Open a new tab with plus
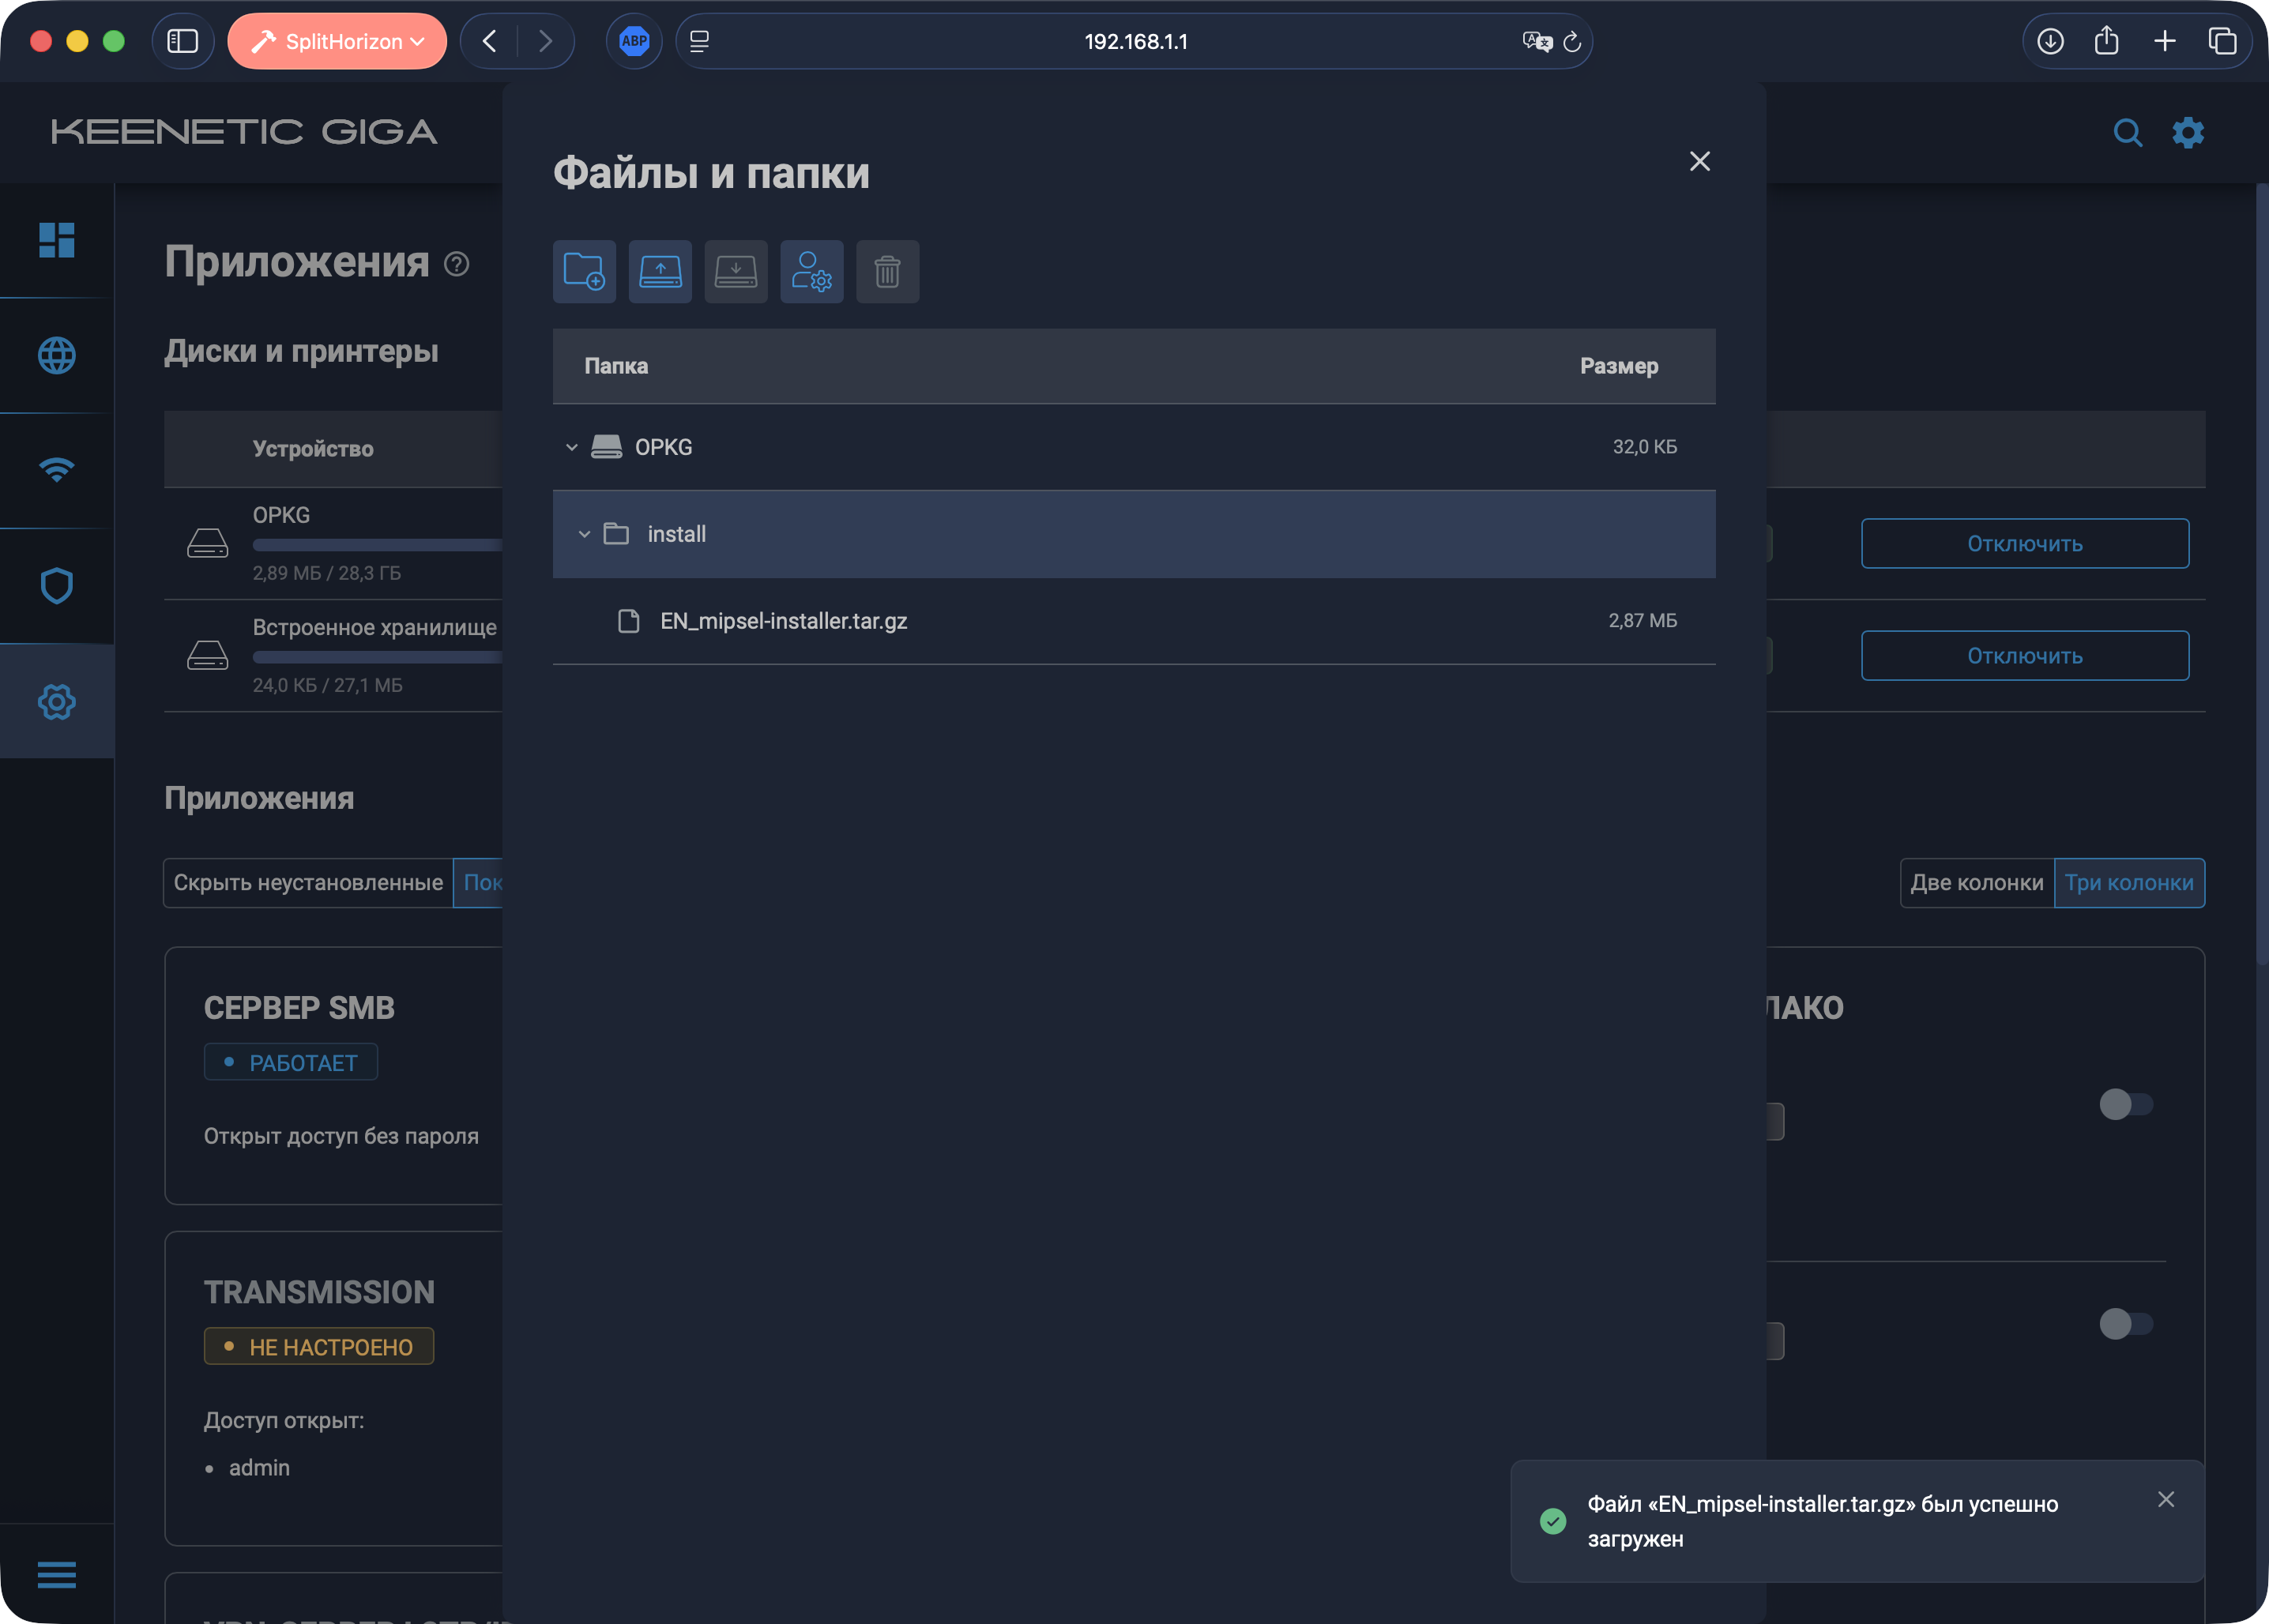The image size is (2269, 1624). click(x=2165, y=41)
